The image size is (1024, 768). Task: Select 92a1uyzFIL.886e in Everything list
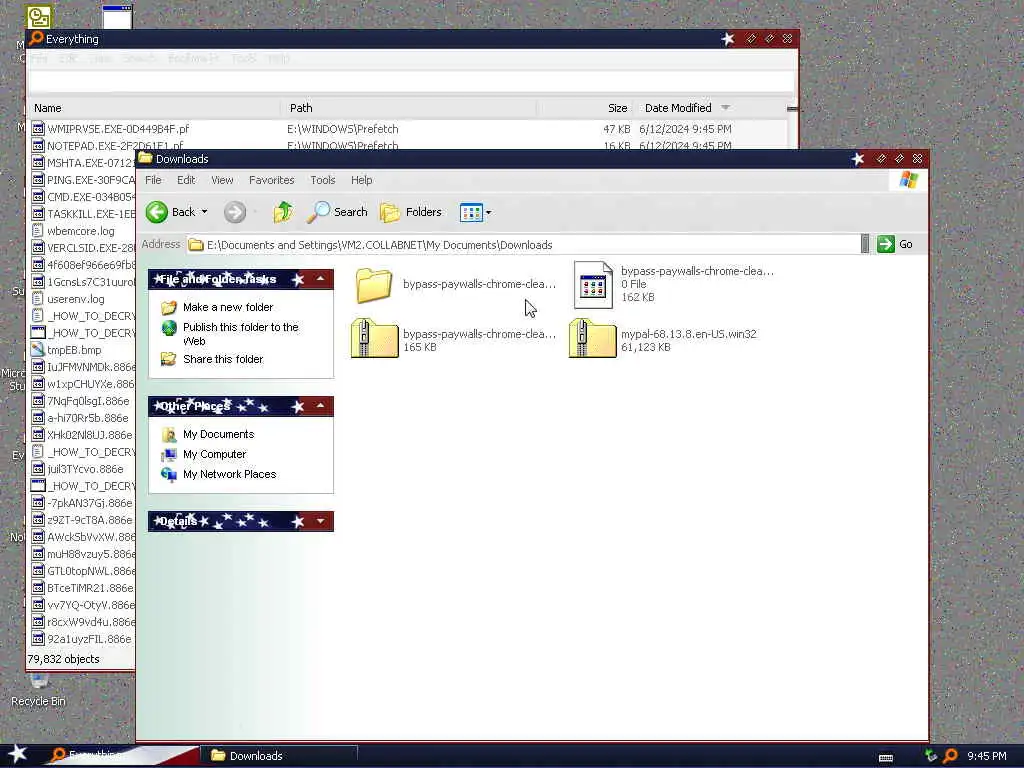click(89, 639)
